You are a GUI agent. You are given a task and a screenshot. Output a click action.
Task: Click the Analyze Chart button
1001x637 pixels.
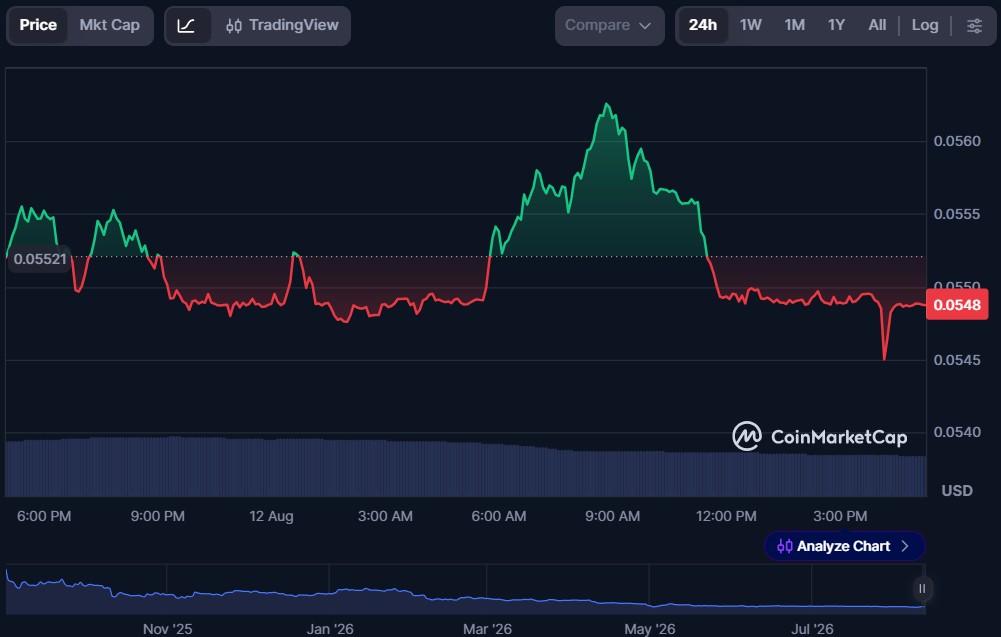coord(844,546)
